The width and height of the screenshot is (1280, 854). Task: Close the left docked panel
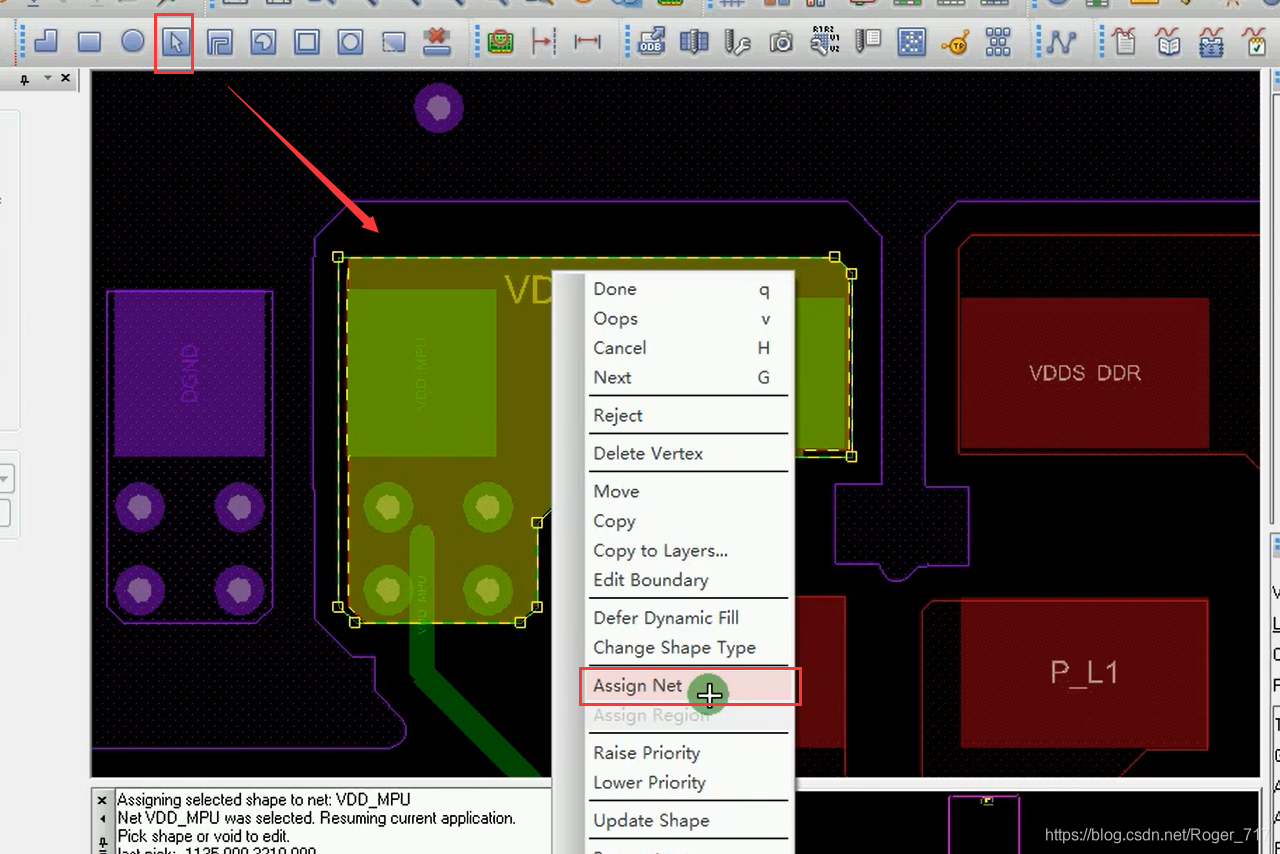(66, 78)
